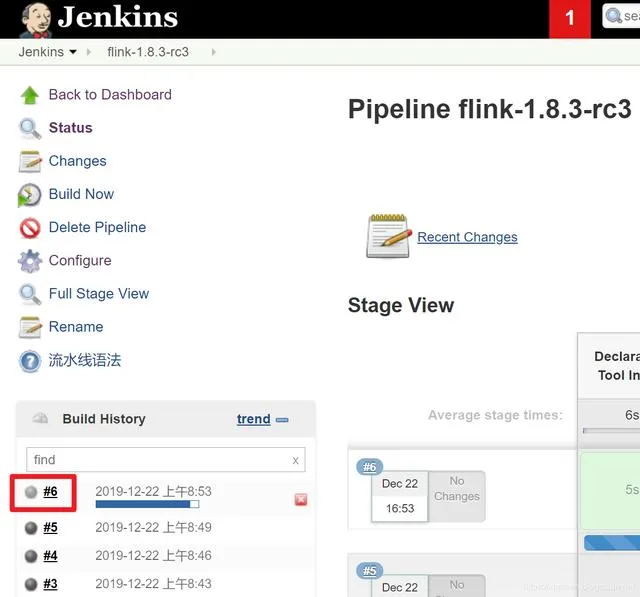Click build #3 timestamp 2019-12-22 上午8:43
The width and height of the screenshot is (640, 597).
click(153, 584)
